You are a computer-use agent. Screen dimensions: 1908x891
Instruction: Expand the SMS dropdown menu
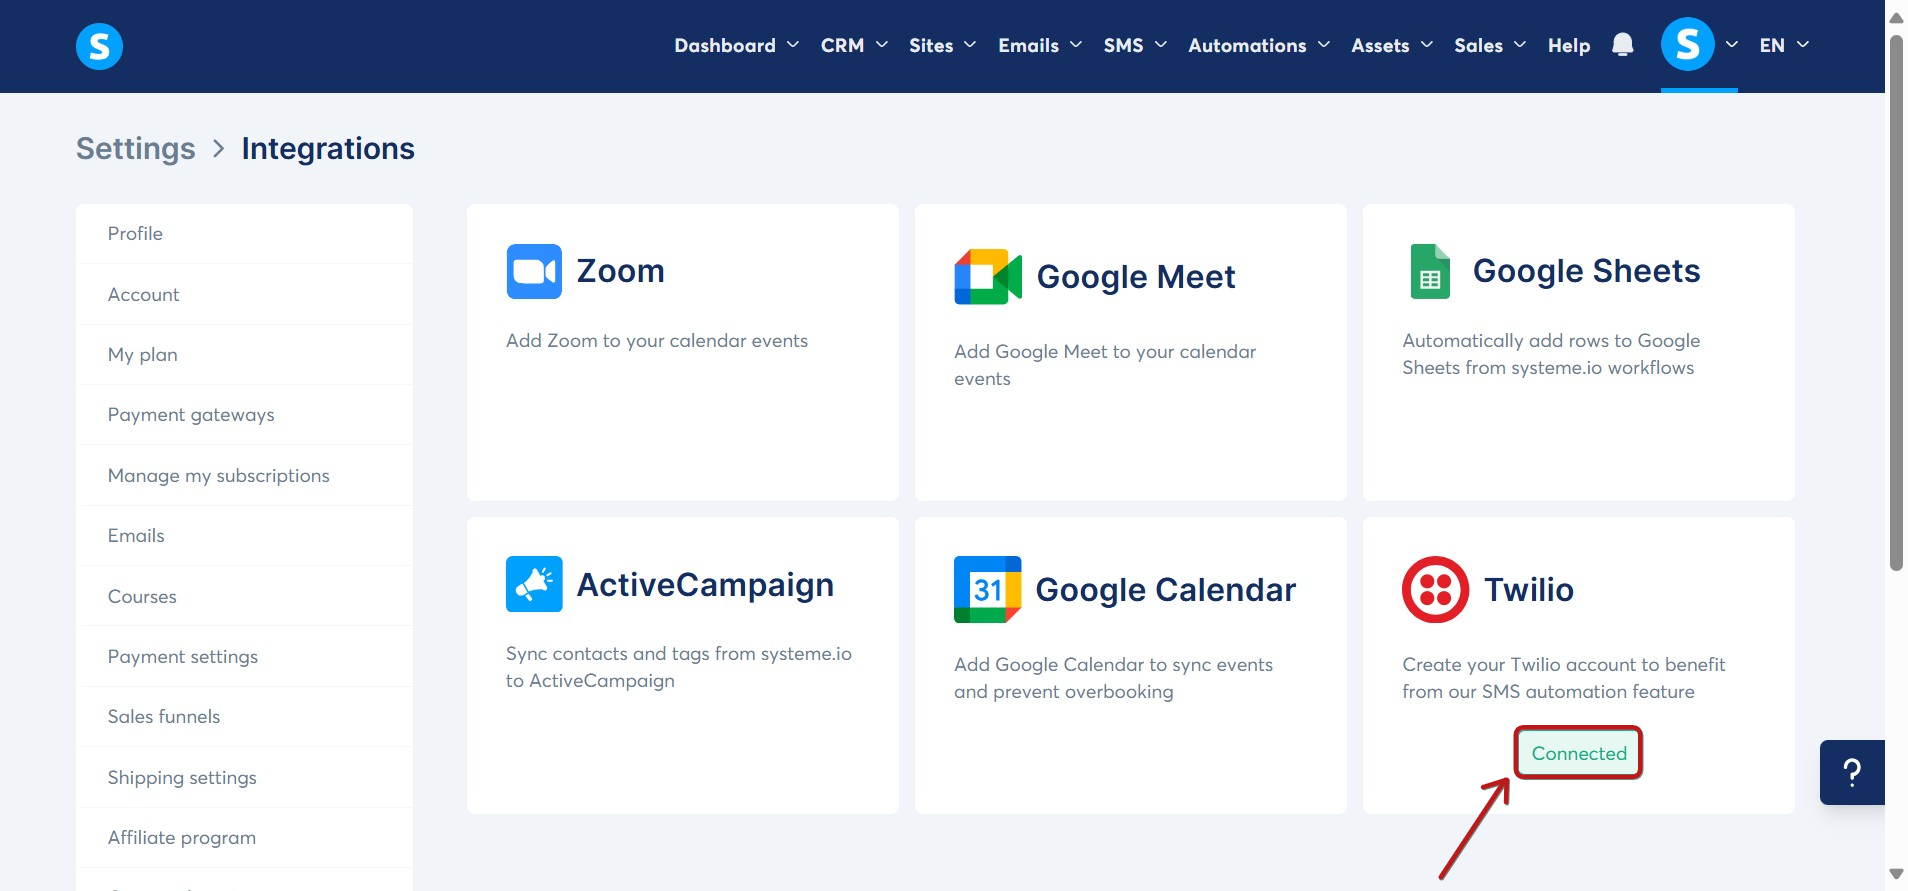[x=1135, y=45]
